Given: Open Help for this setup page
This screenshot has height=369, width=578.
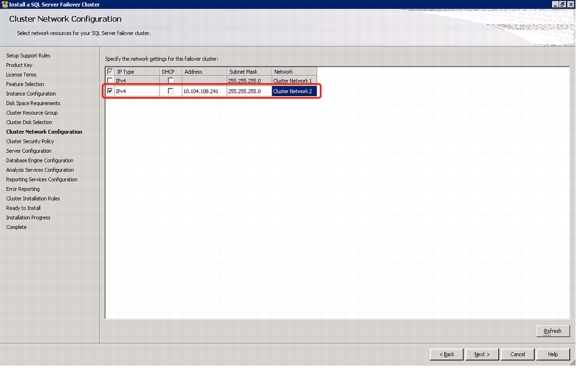Looking at the screenshot, I should click(553, 355).
